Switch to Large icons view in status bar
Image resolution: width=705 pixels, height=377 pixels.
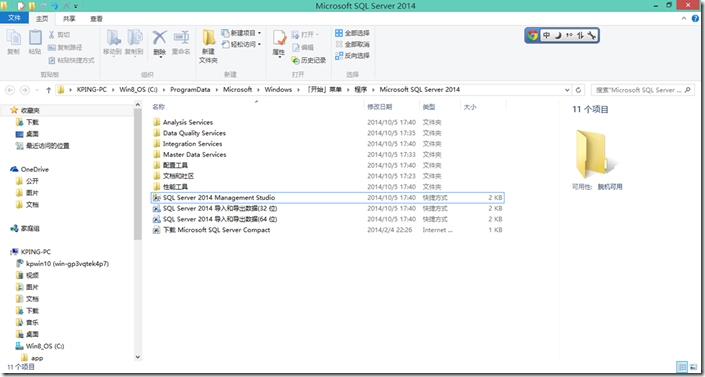[692, 367]
